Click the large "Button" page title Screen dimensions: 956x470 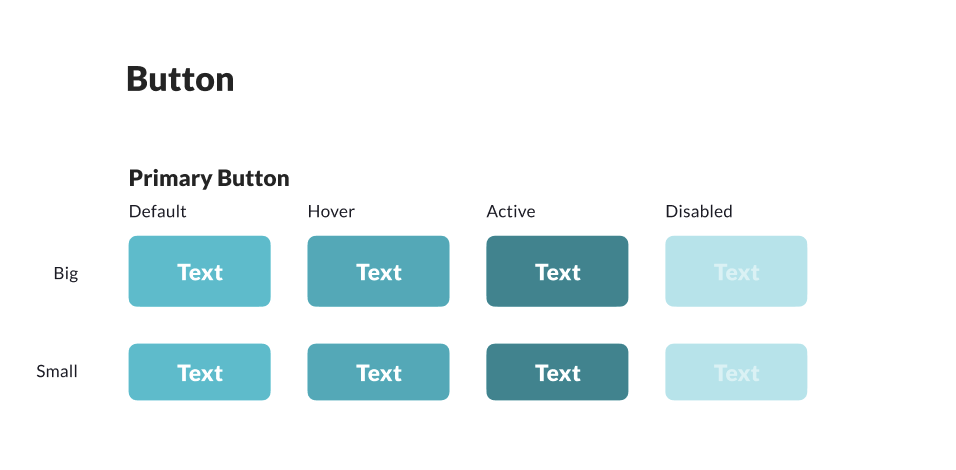[180, 79]
